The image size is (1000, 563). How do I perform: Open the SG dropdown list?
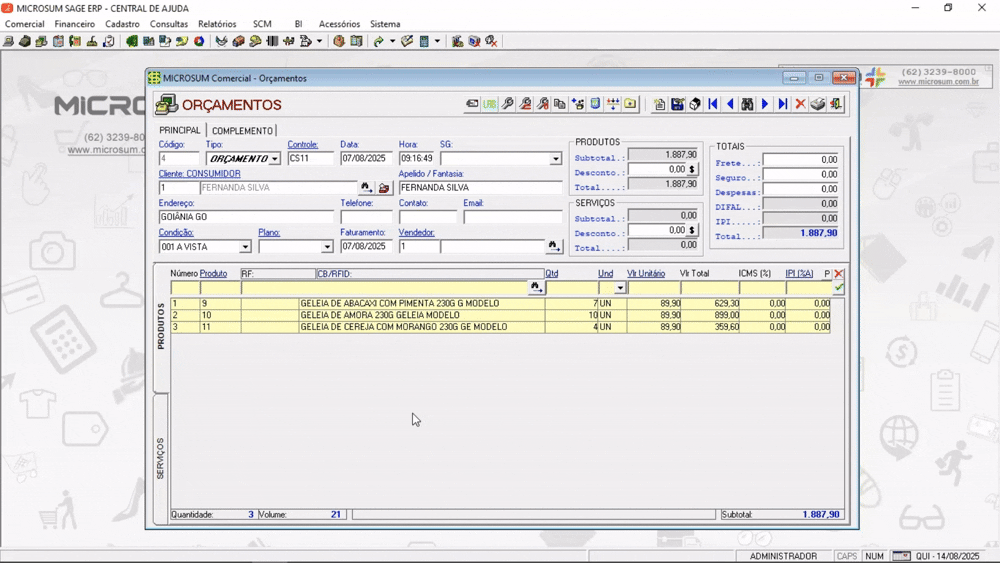click(555, 159)
